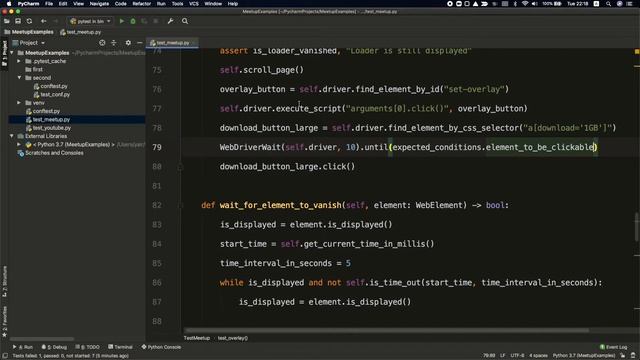Click the Structure vertical side tab
640x360 pixels.
click(x=4, y=282)
